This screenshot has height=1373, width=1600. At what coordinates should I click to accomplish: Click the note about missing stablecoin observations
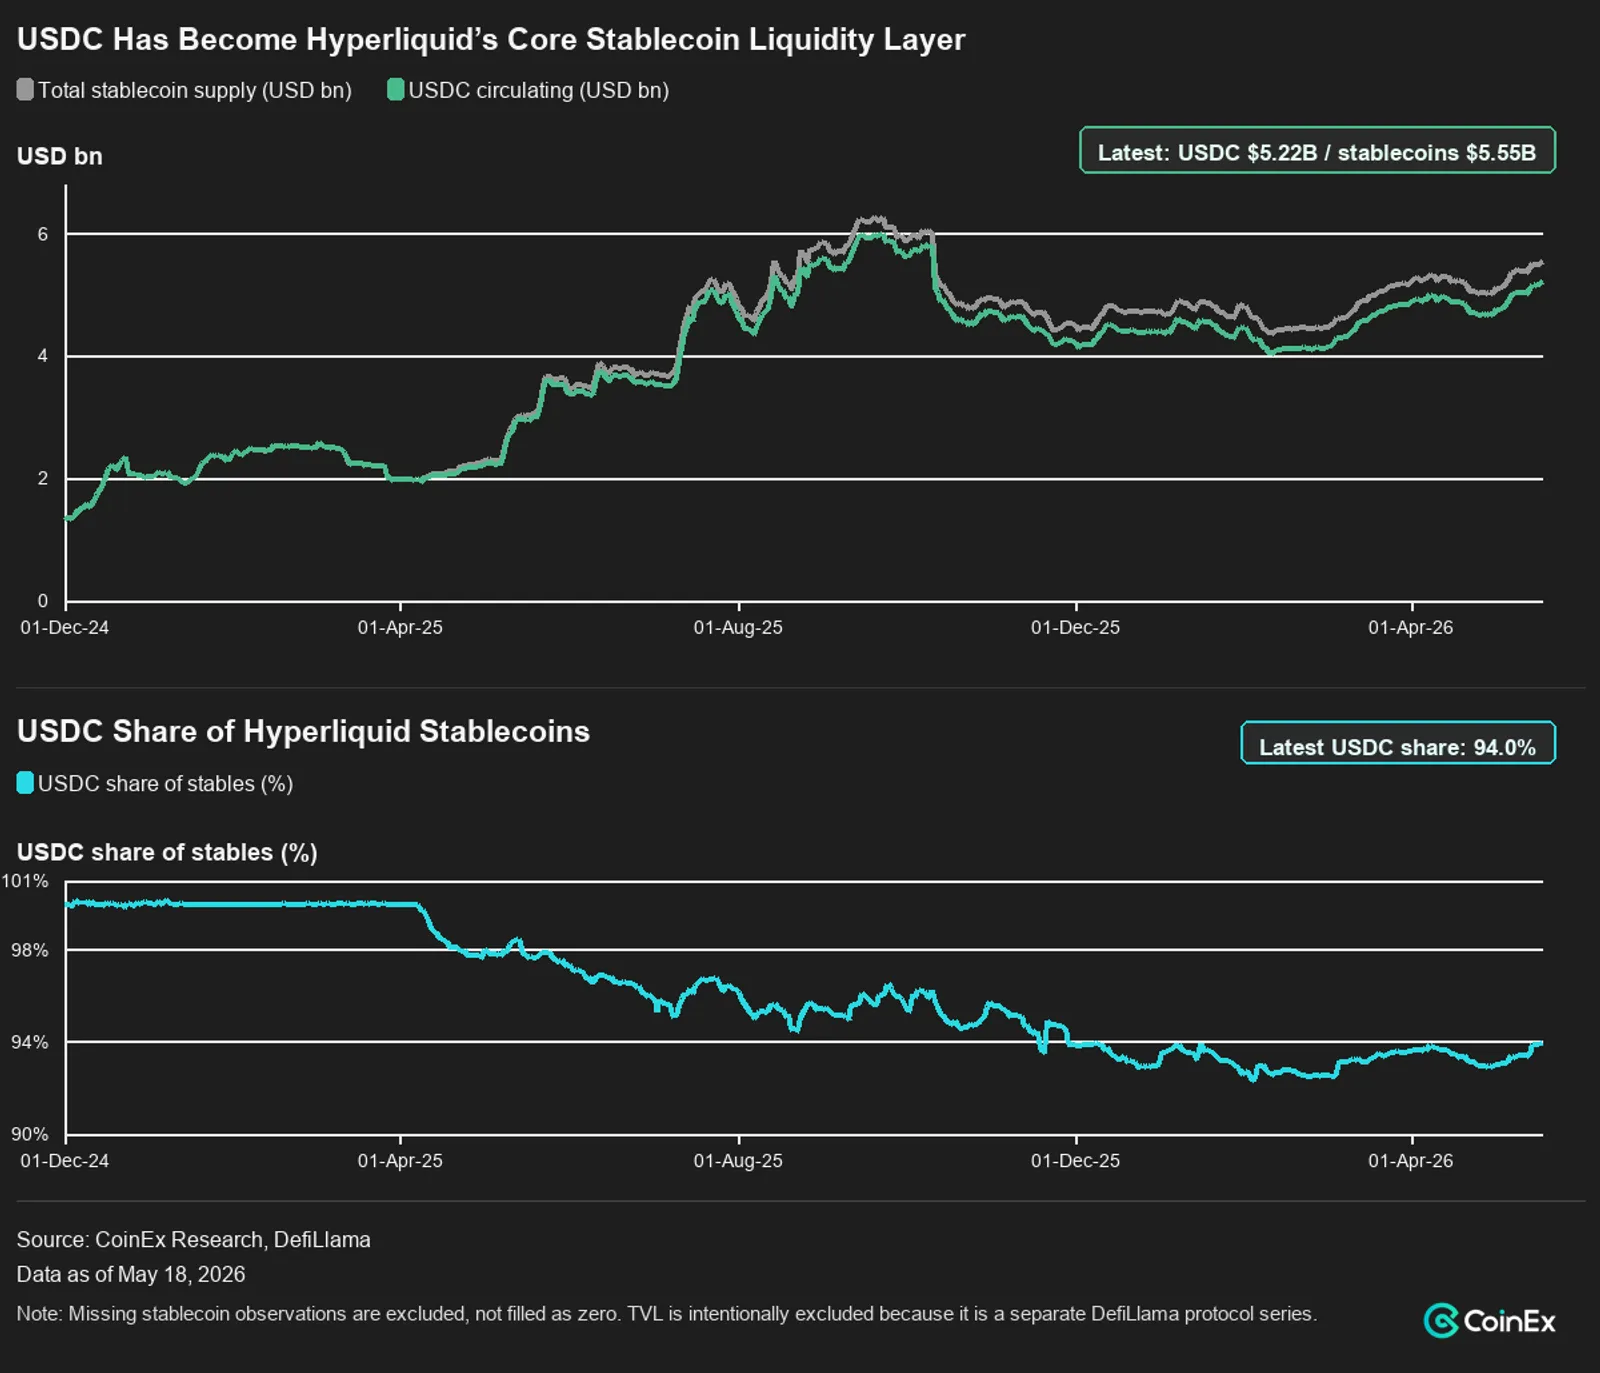tap(667, 1314)
